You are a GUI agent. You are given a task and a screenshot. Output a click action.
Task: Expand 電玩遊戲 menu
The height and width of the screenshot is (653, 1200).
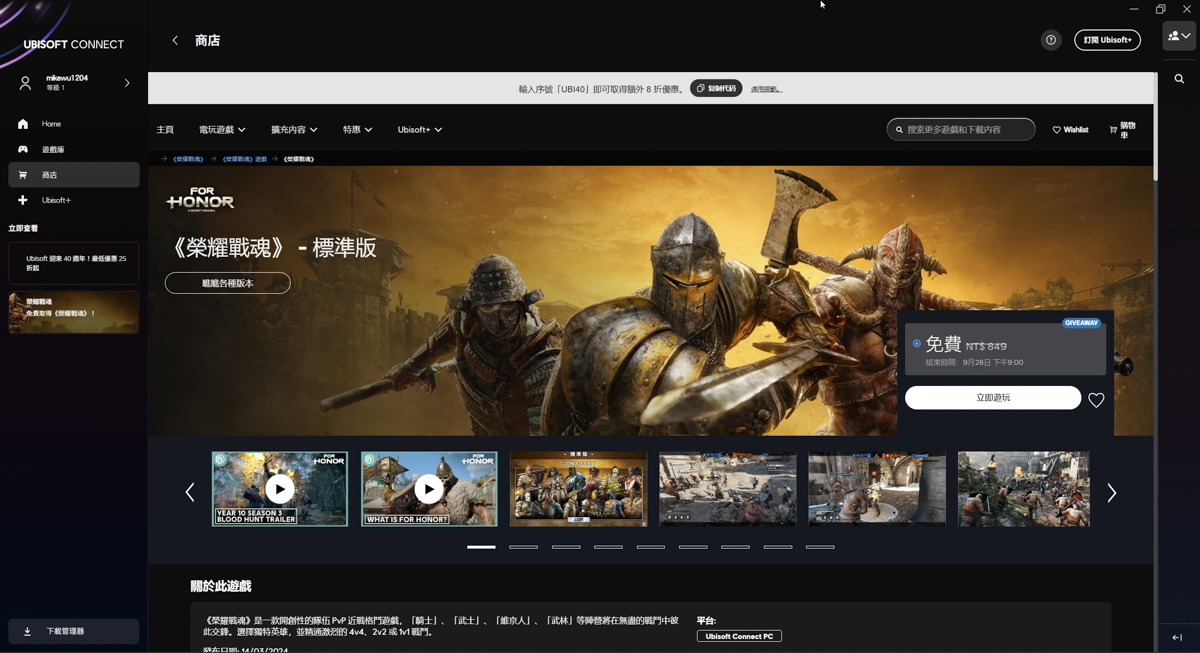tap(222, 130)
